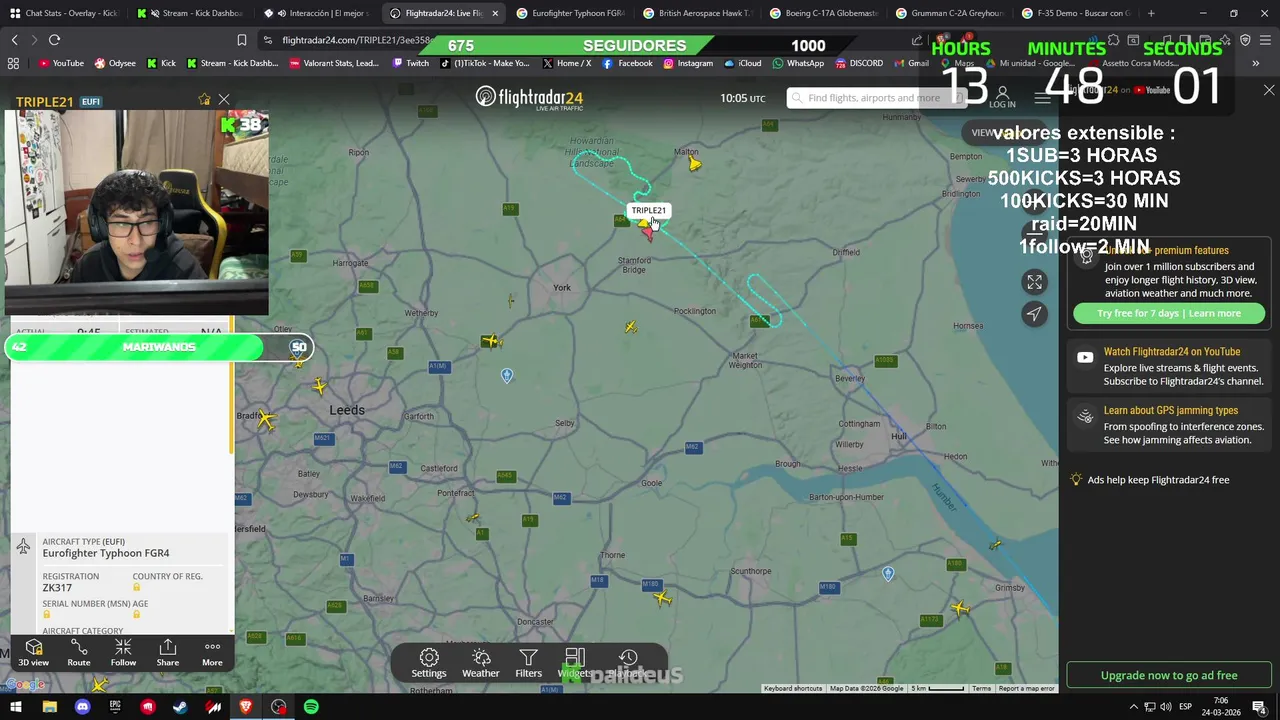Select the yellow aircraft near Grimsby
1280x720 pixels.
coord(960,608)
